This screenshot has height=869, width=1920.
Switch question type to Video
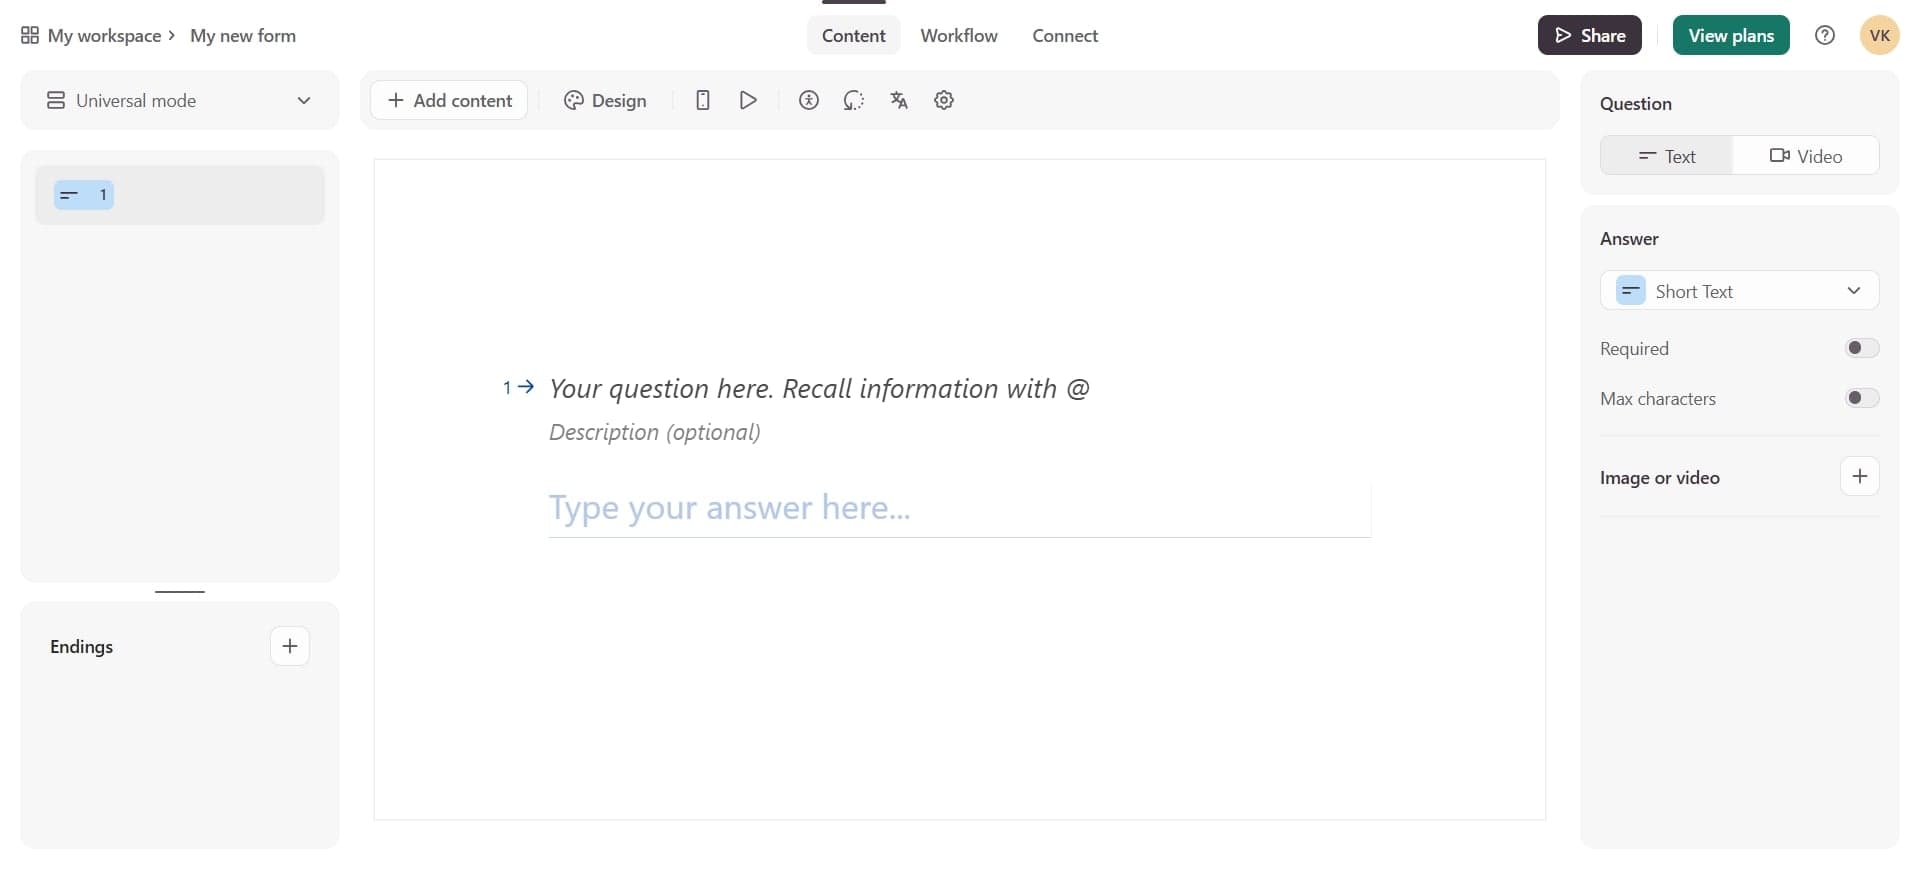coord(1805,156)
